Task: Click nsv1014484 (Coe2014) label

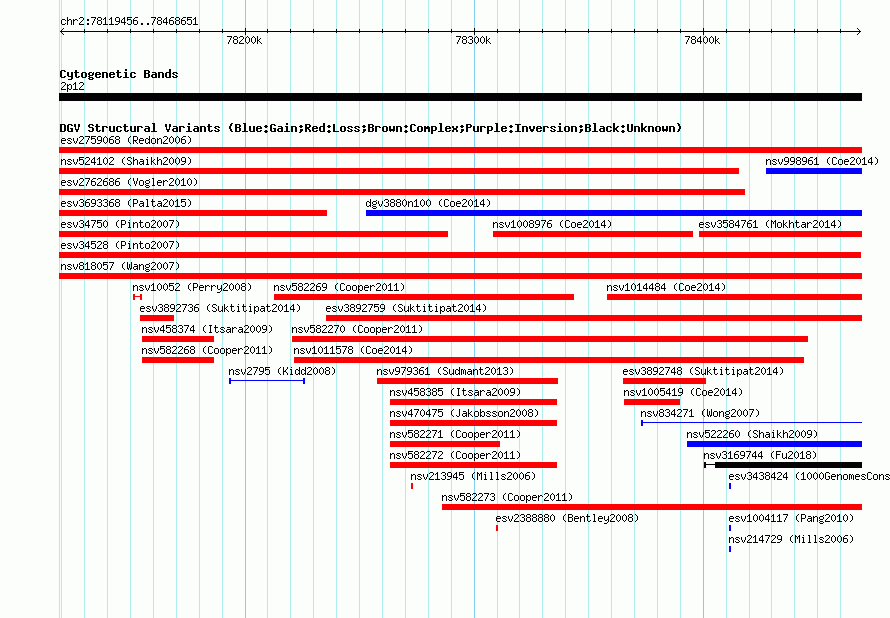Action: 666,287
